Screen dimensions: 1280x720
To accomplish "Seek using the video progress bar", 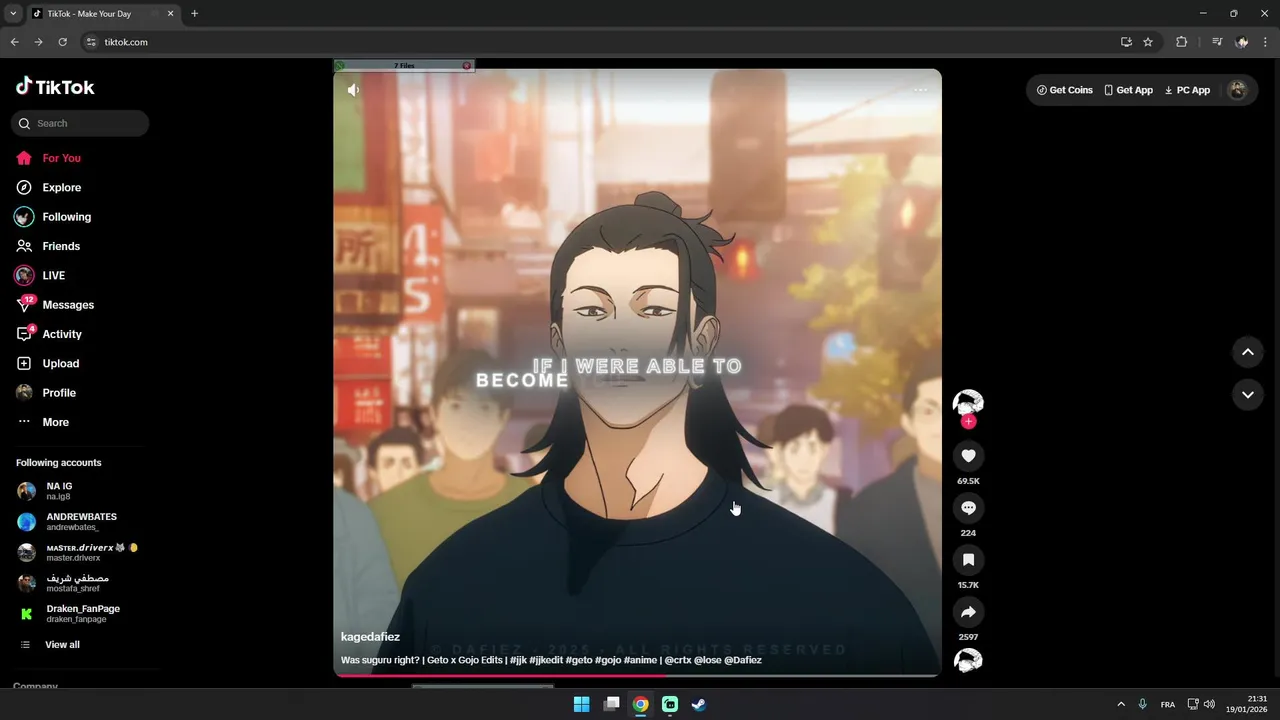I will click(x=637, y=676).
